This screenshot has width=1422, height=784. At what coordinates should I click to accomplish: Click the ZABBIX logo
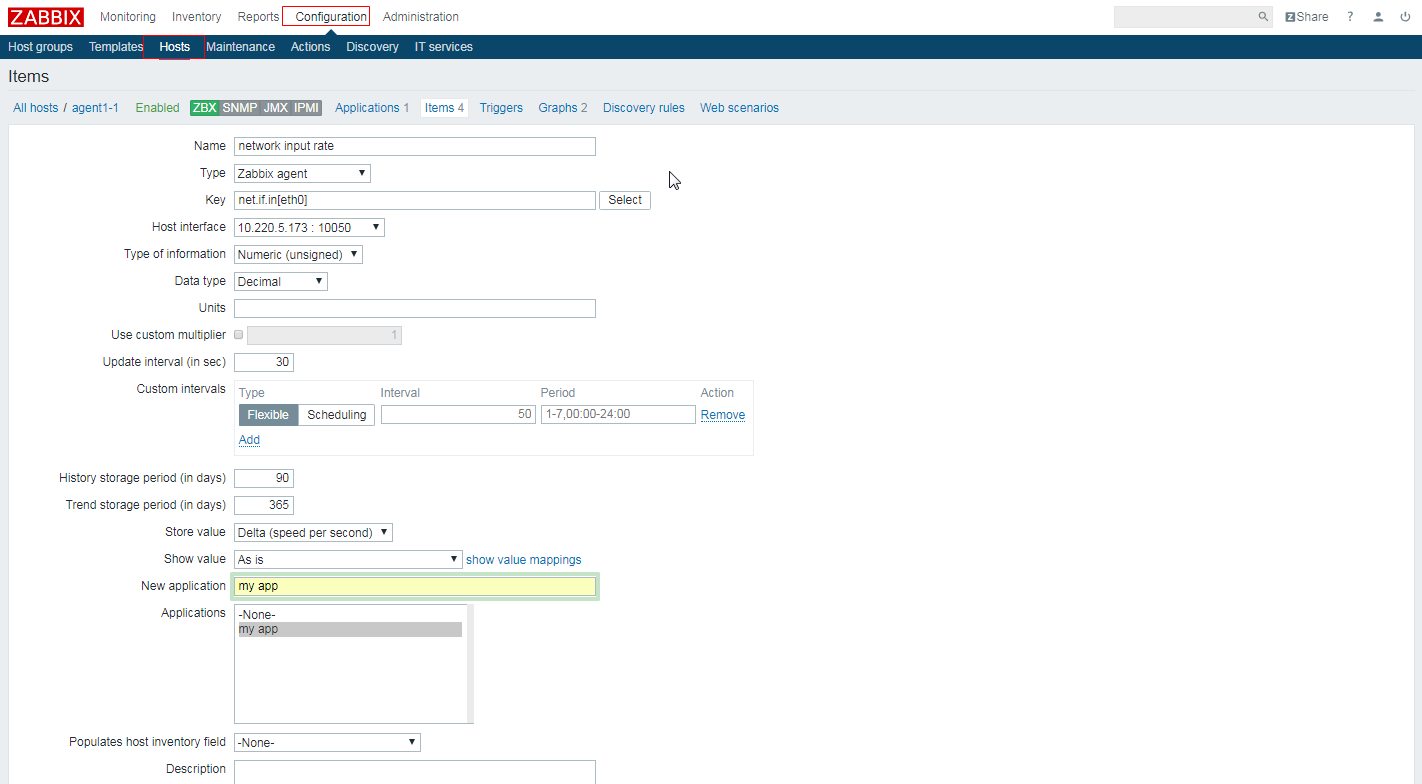[46, 17]
